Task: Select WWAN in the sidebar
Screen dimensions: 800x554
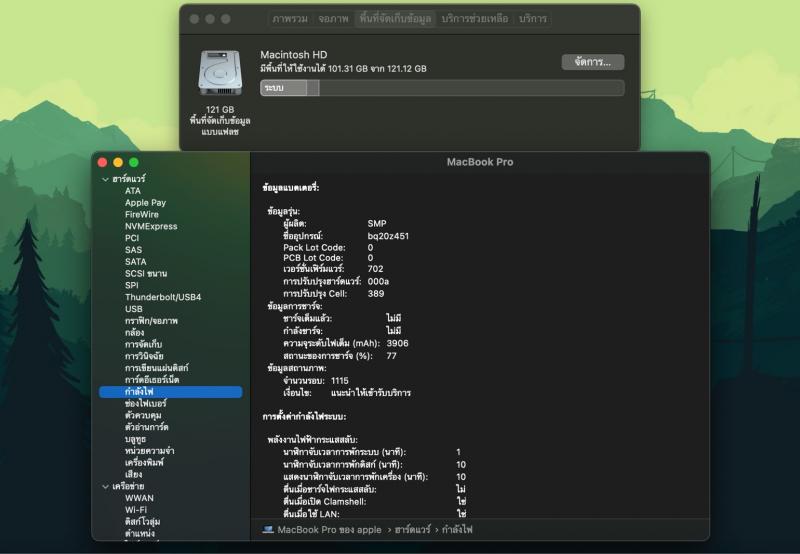Action: (139, 498)
